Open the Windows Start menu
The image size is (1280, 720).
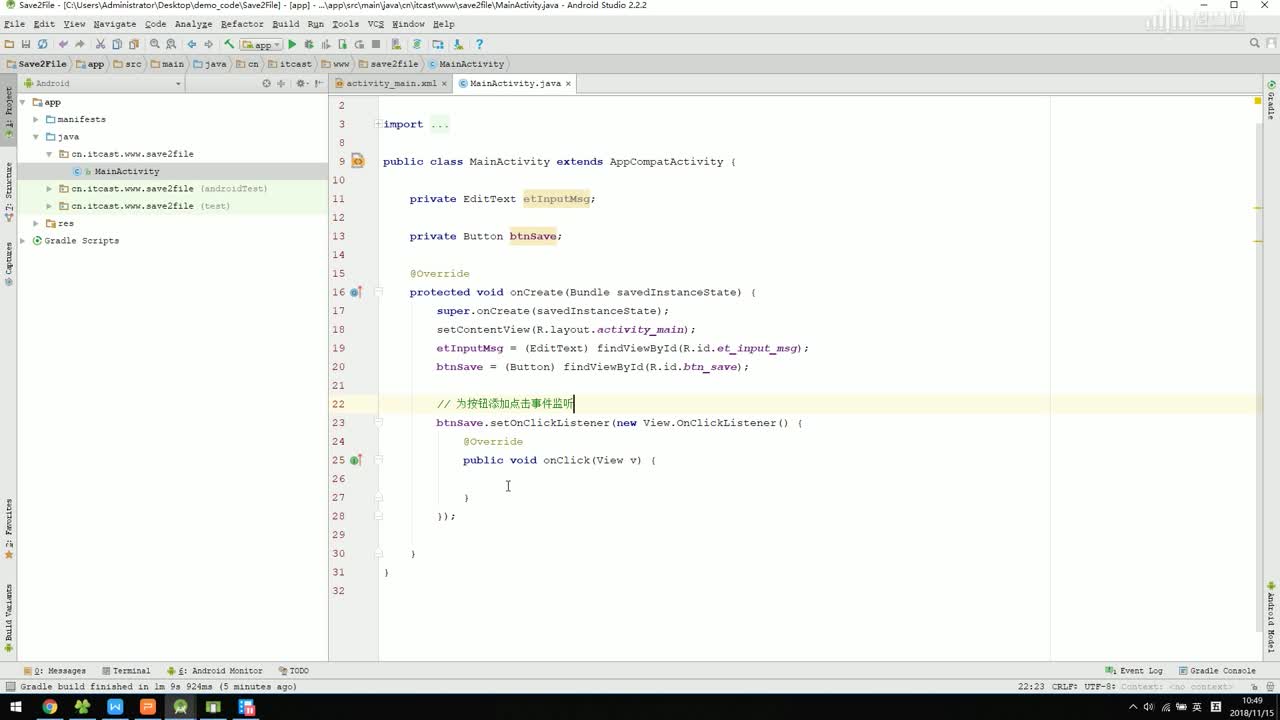[16, 707]
